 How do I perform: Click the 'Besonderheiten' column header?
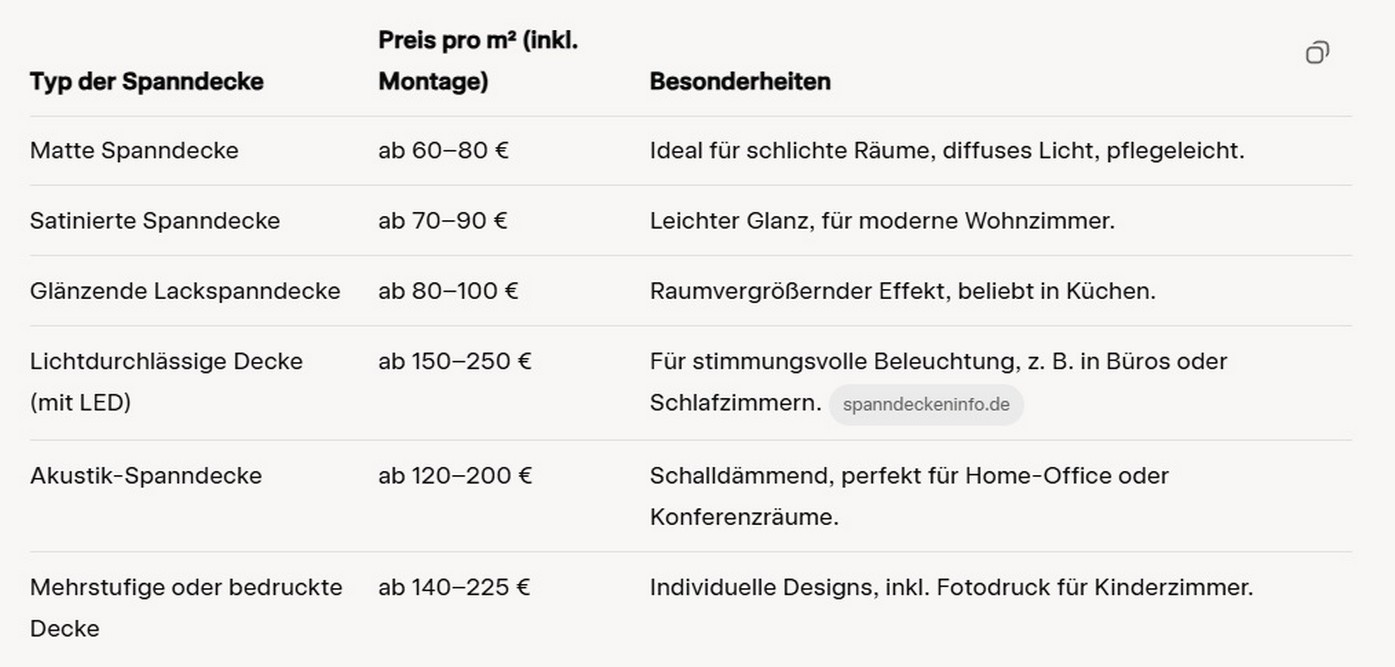pos(740,82)
